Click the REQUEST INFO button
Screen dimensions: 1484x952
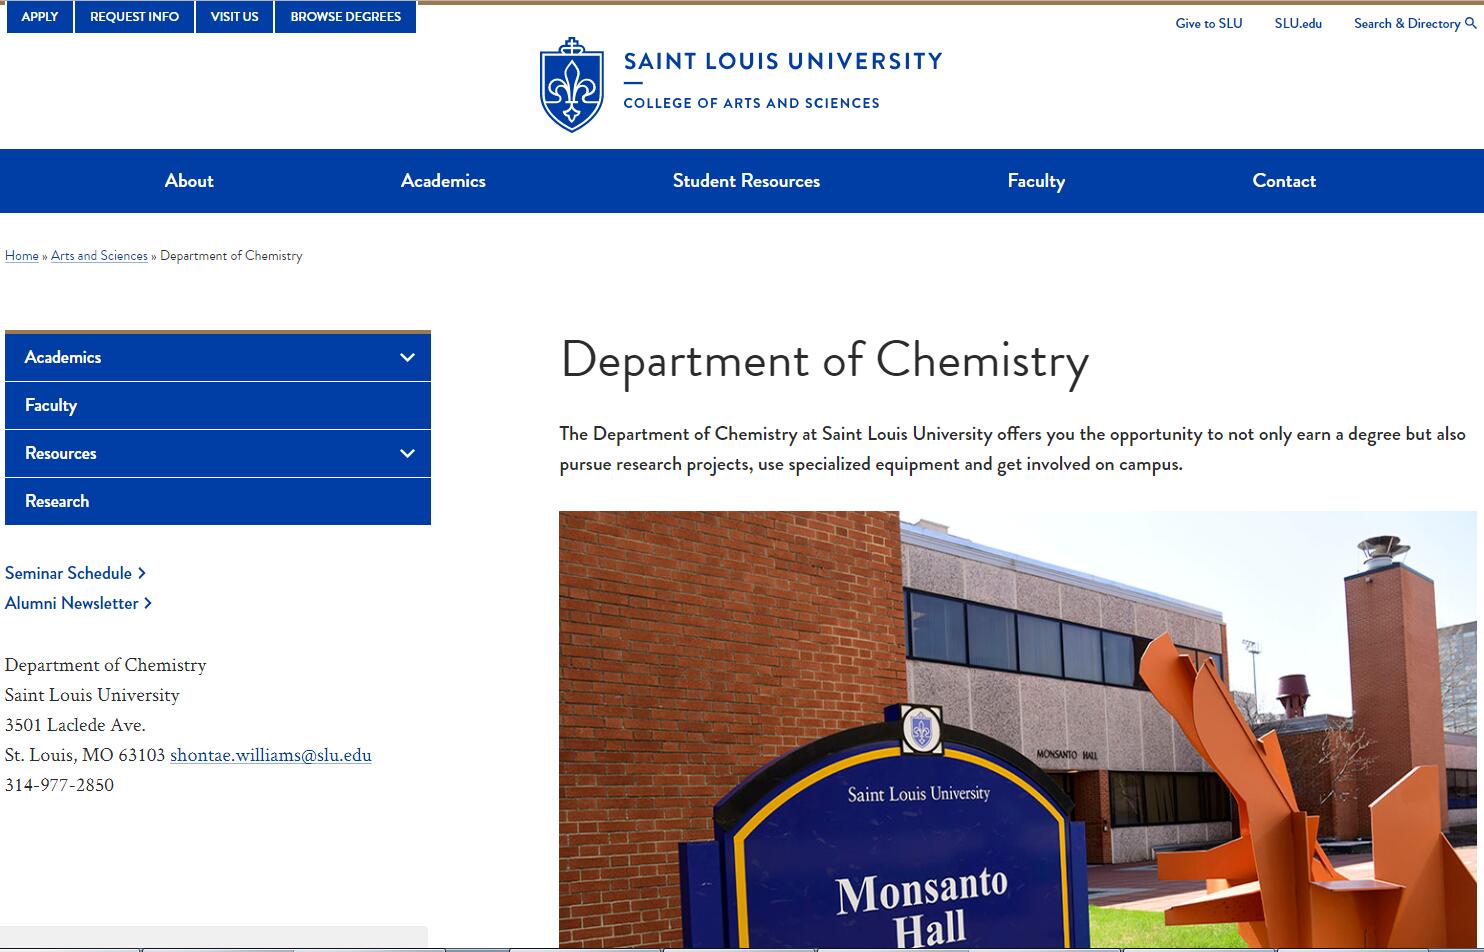pyautogui.click(x=135, y=17)
